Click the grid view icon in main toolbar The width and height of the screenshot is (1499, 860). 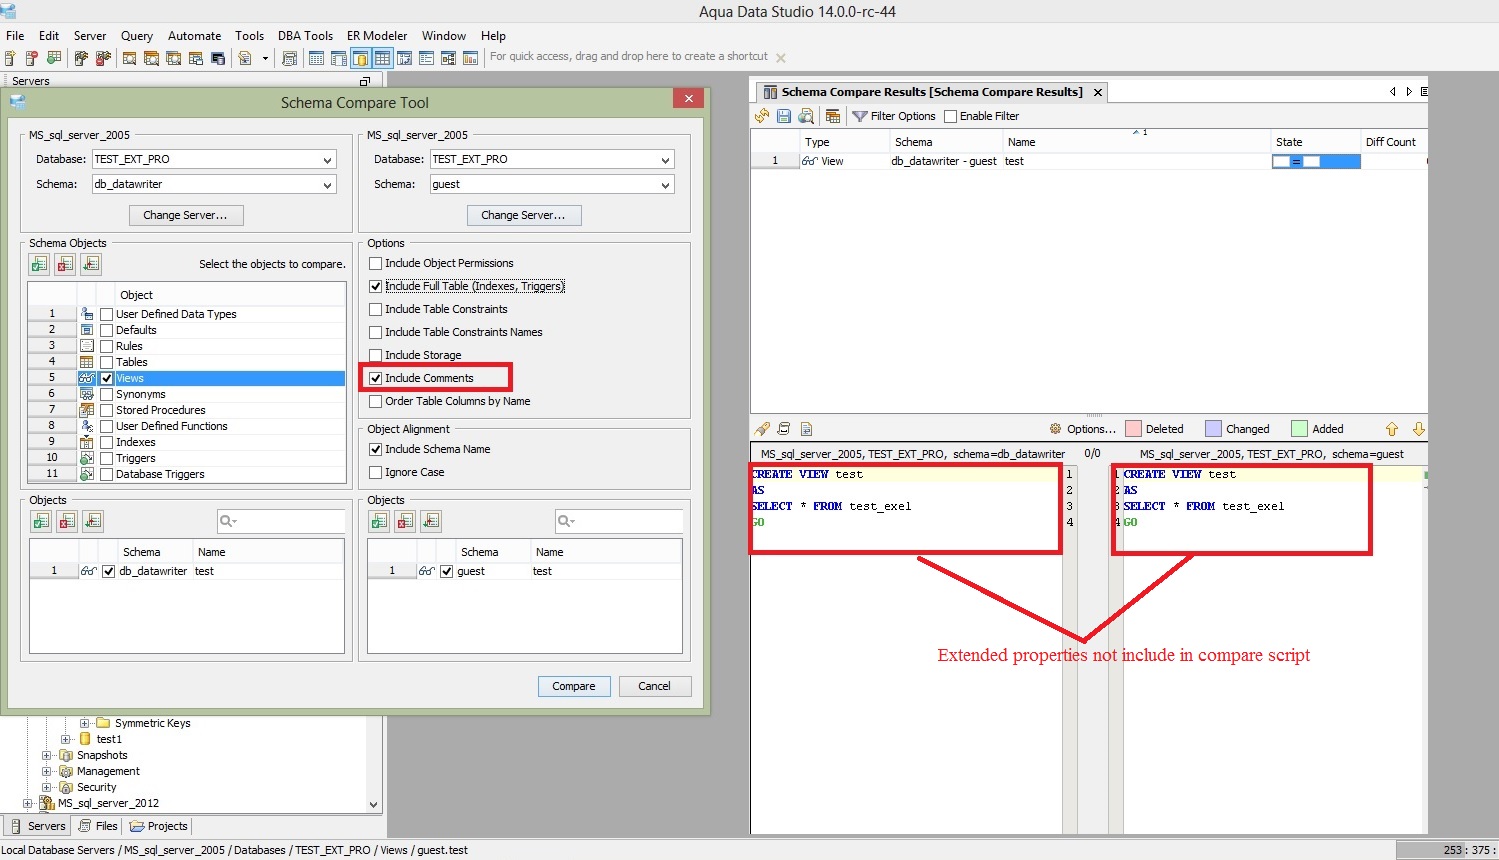[x=382, y=58]
